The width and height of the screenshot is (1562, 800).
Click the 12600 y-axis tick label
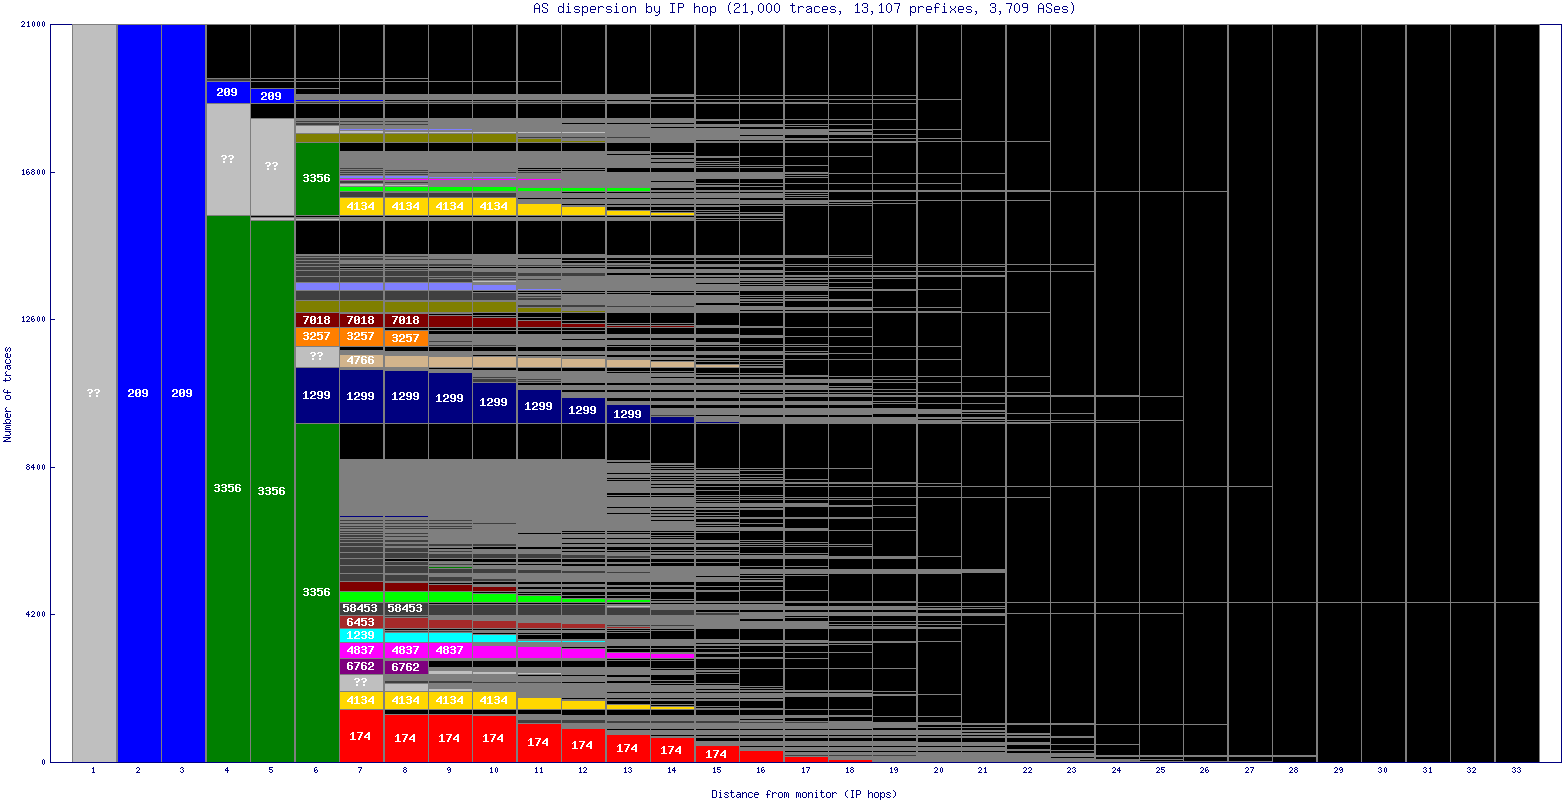point(33,320)
